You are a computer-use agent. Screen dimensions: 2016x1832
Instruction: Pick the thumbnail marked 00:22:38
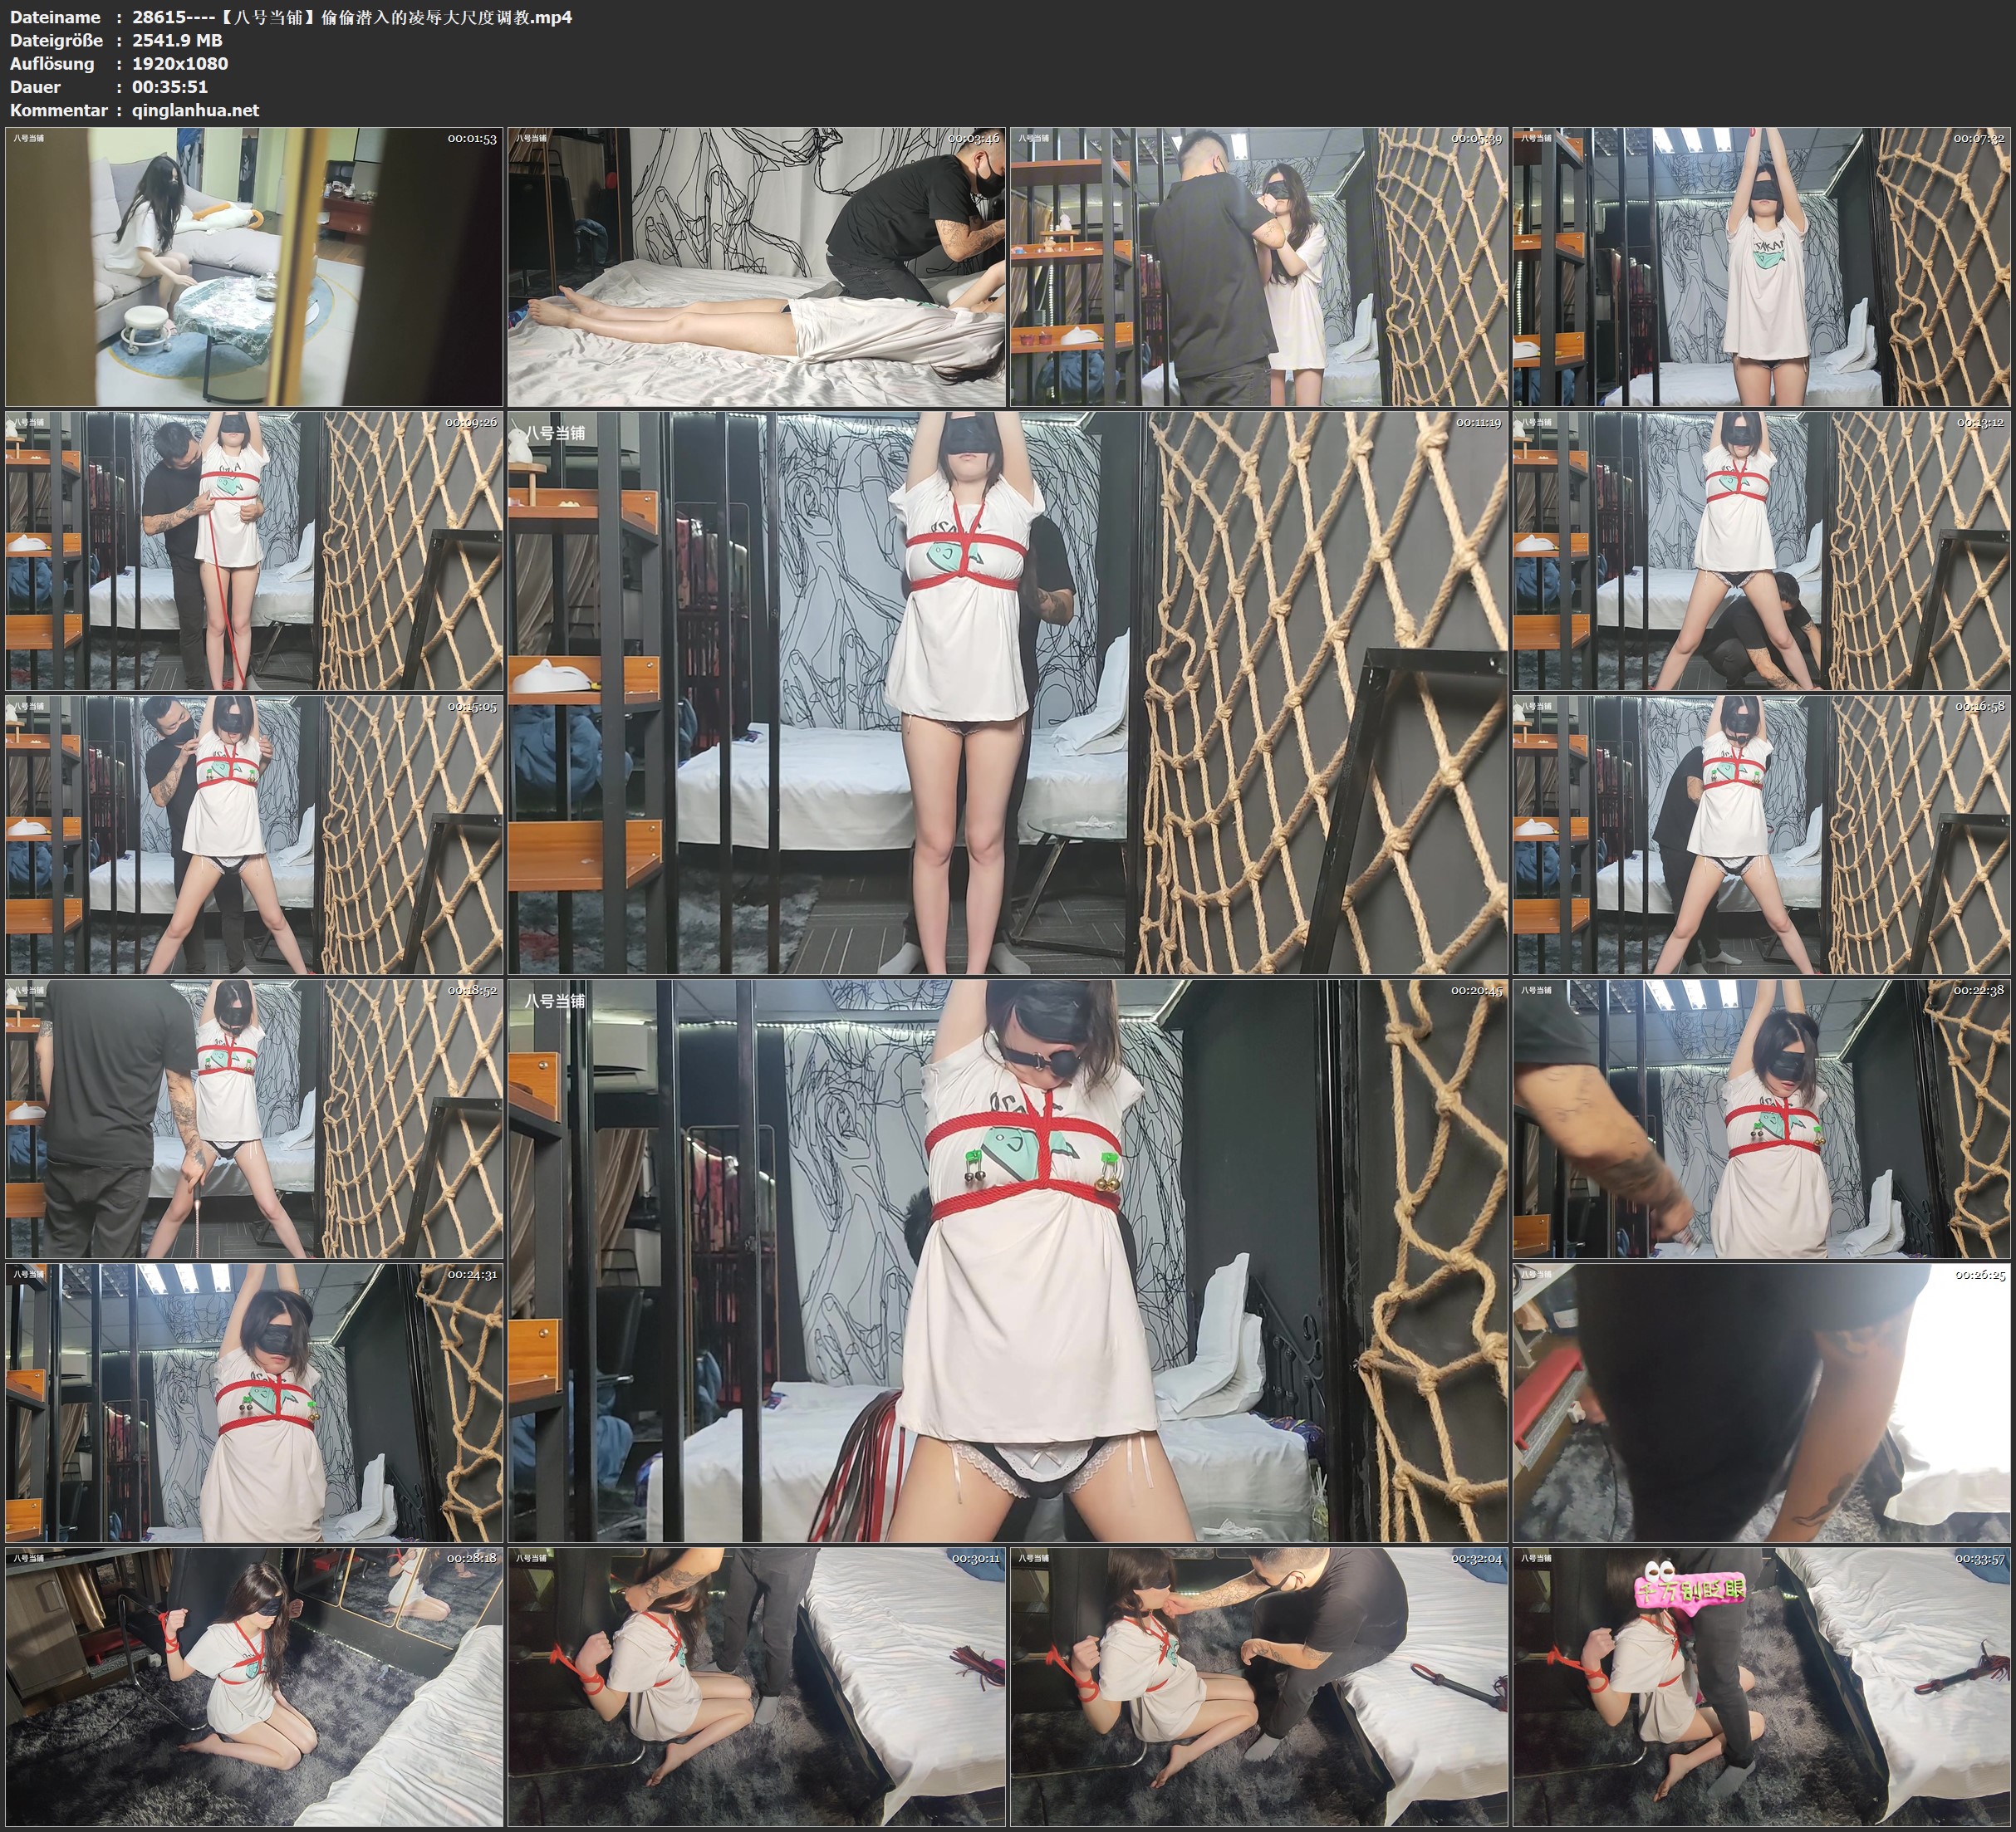[x=1761, y=1118]
